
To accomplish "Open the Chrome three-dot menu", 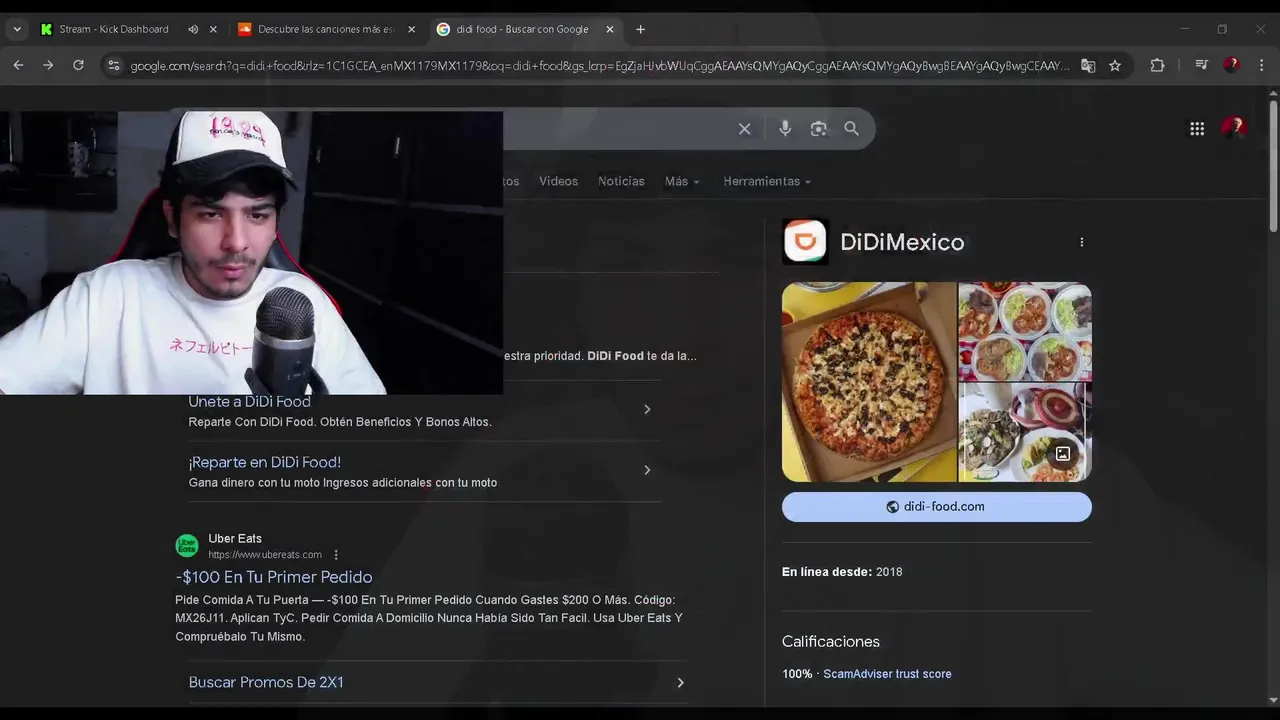I will (1261, 65).
